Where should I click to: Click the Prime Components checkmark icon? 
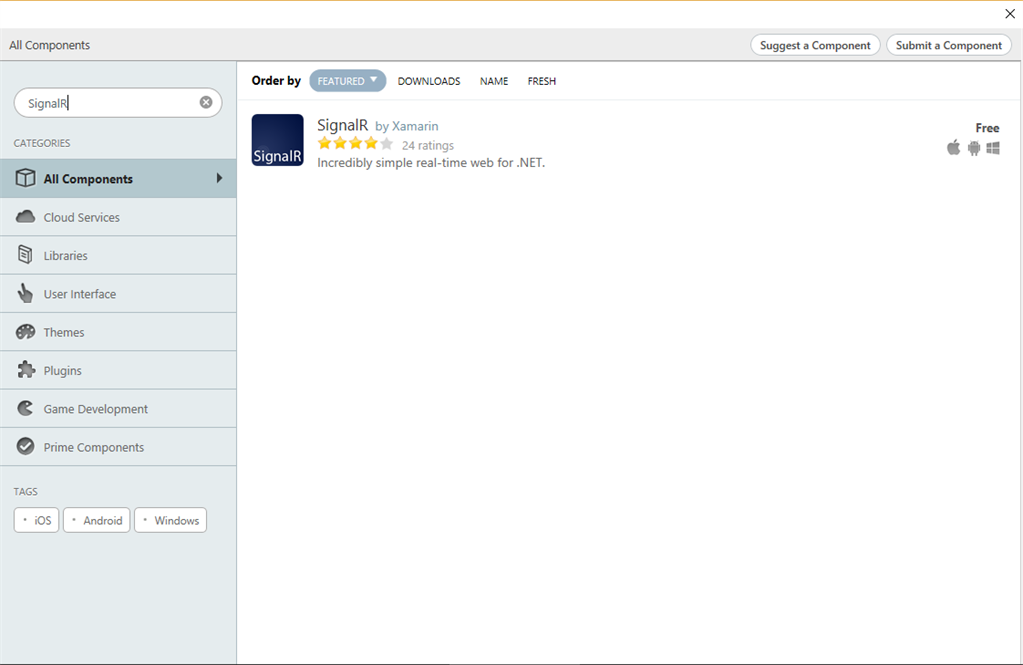(25, 446)
